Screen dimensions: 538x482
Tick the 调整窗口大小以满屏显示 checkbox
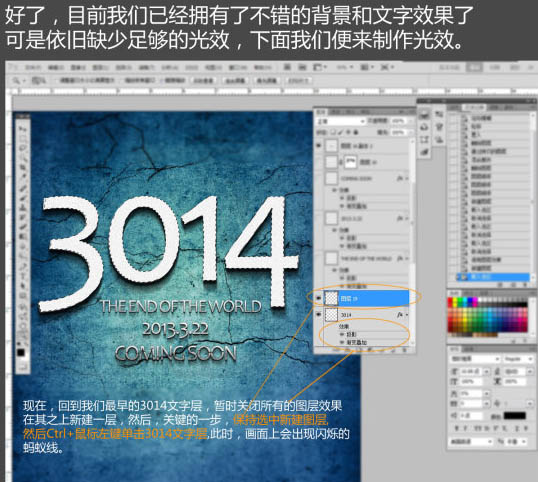[x=56, y=81]
